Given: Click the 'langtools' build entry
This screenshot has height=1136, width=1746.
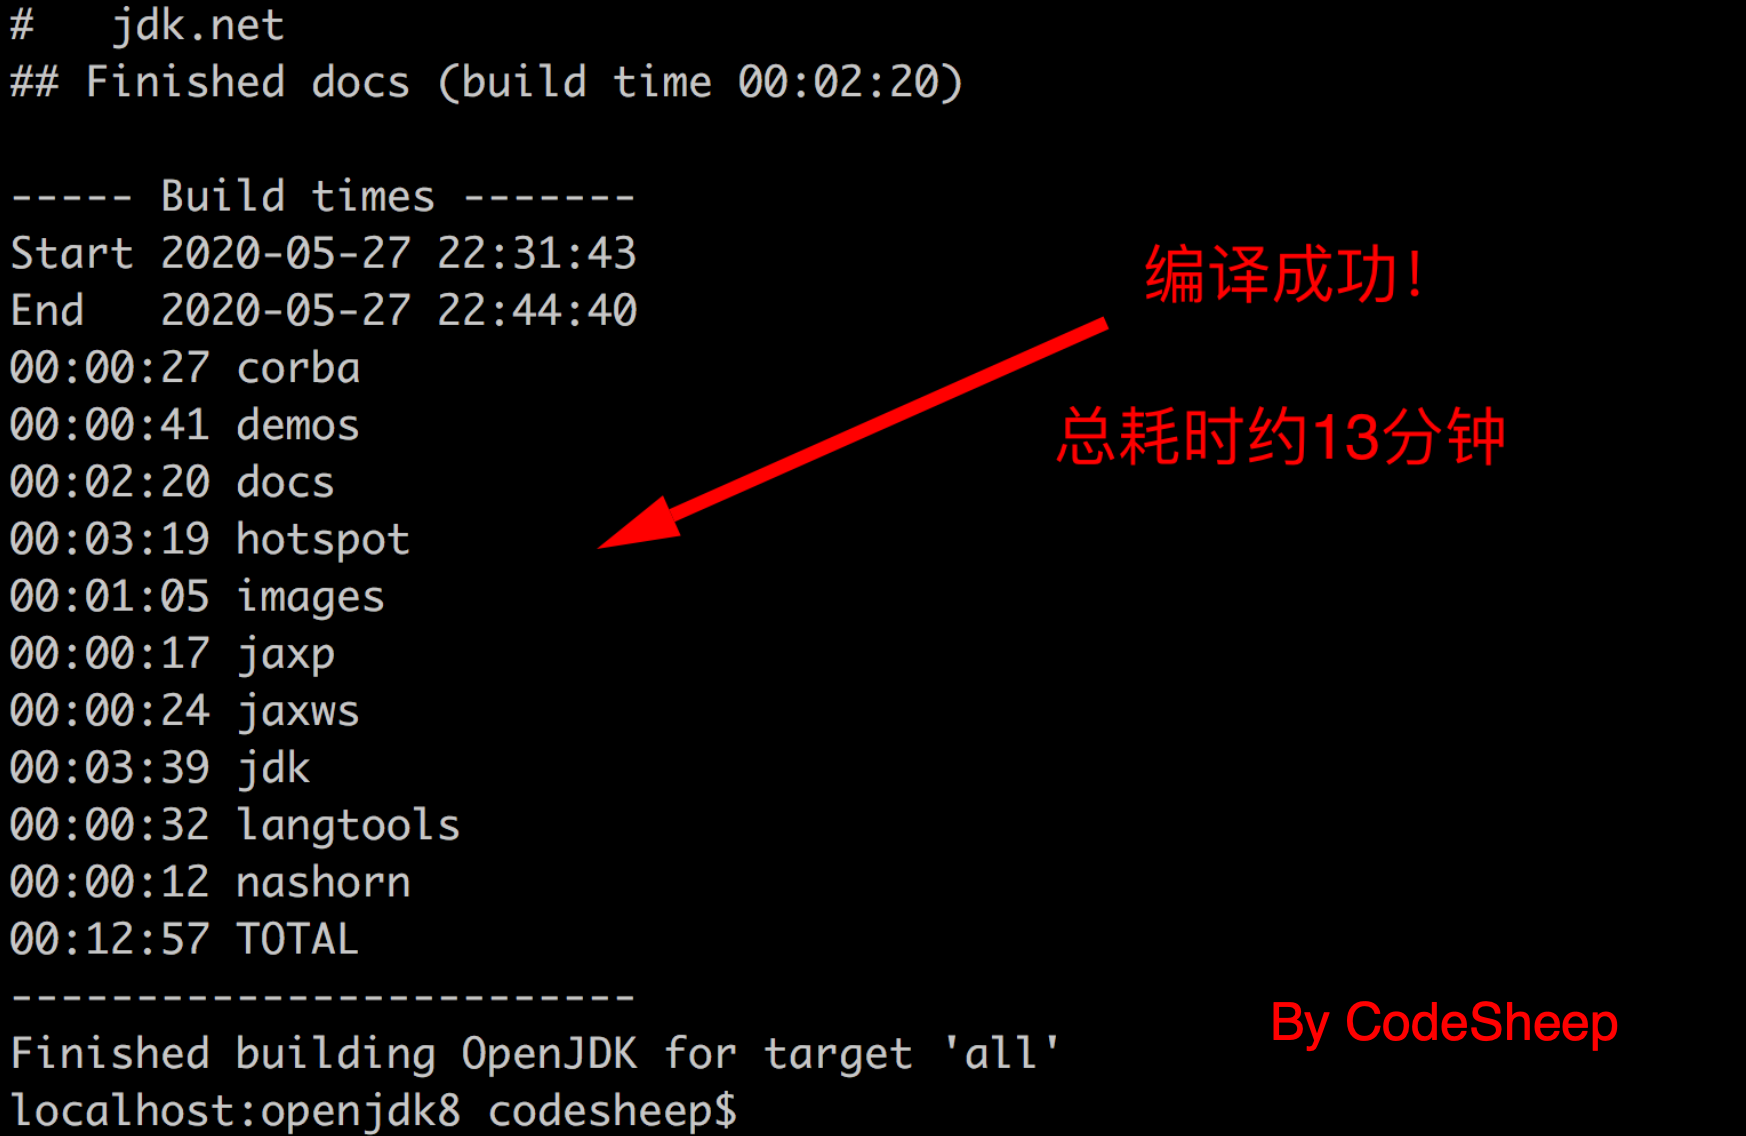Looking at the screenshot, I should (x=235, y=825).
